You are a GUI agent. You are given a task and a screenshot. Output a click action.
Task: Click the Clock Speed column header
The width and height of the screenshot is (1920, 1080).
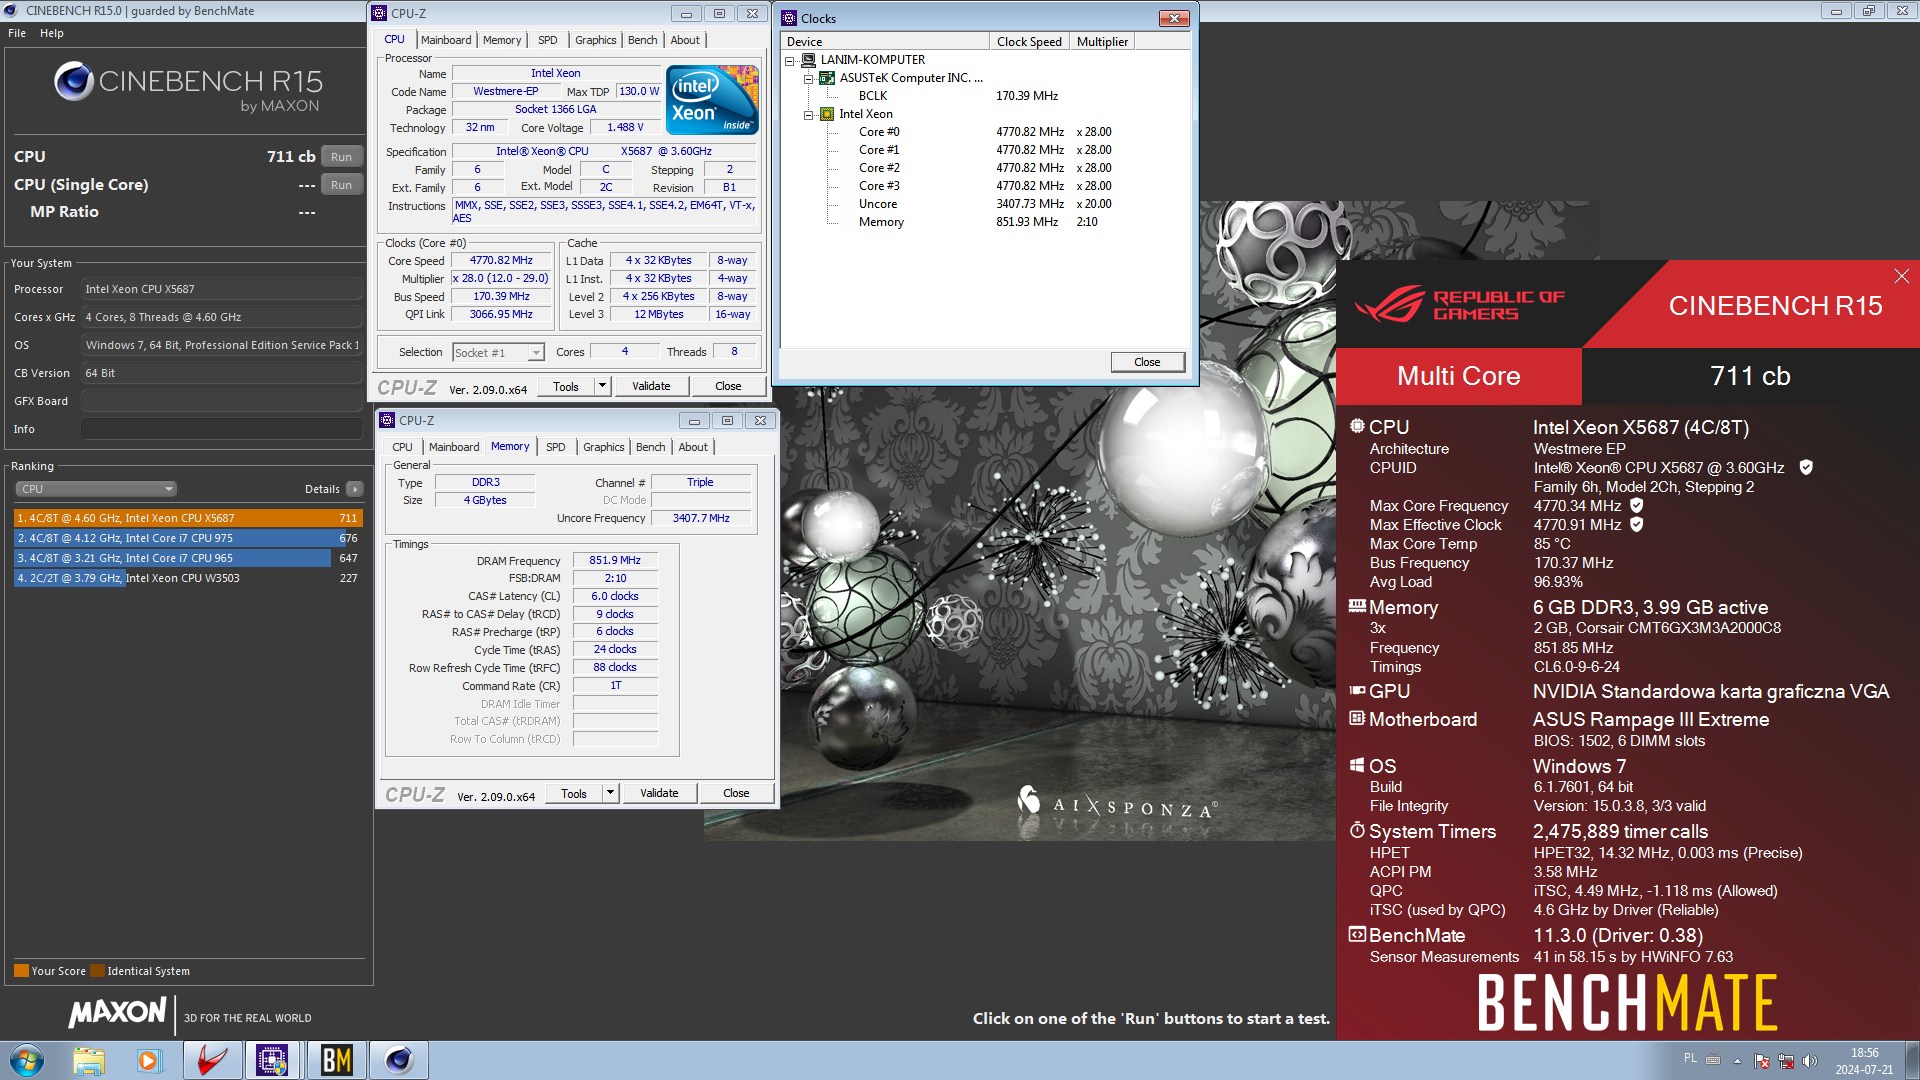[x=1029, y=42]
